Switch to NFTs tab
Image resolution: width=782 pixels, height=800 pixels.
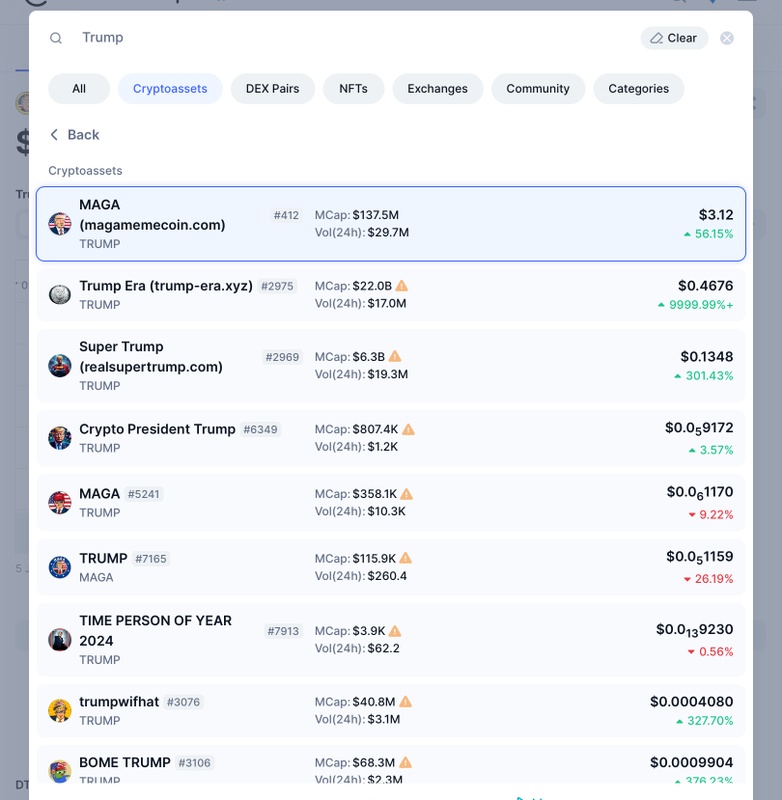click(354, 89)
